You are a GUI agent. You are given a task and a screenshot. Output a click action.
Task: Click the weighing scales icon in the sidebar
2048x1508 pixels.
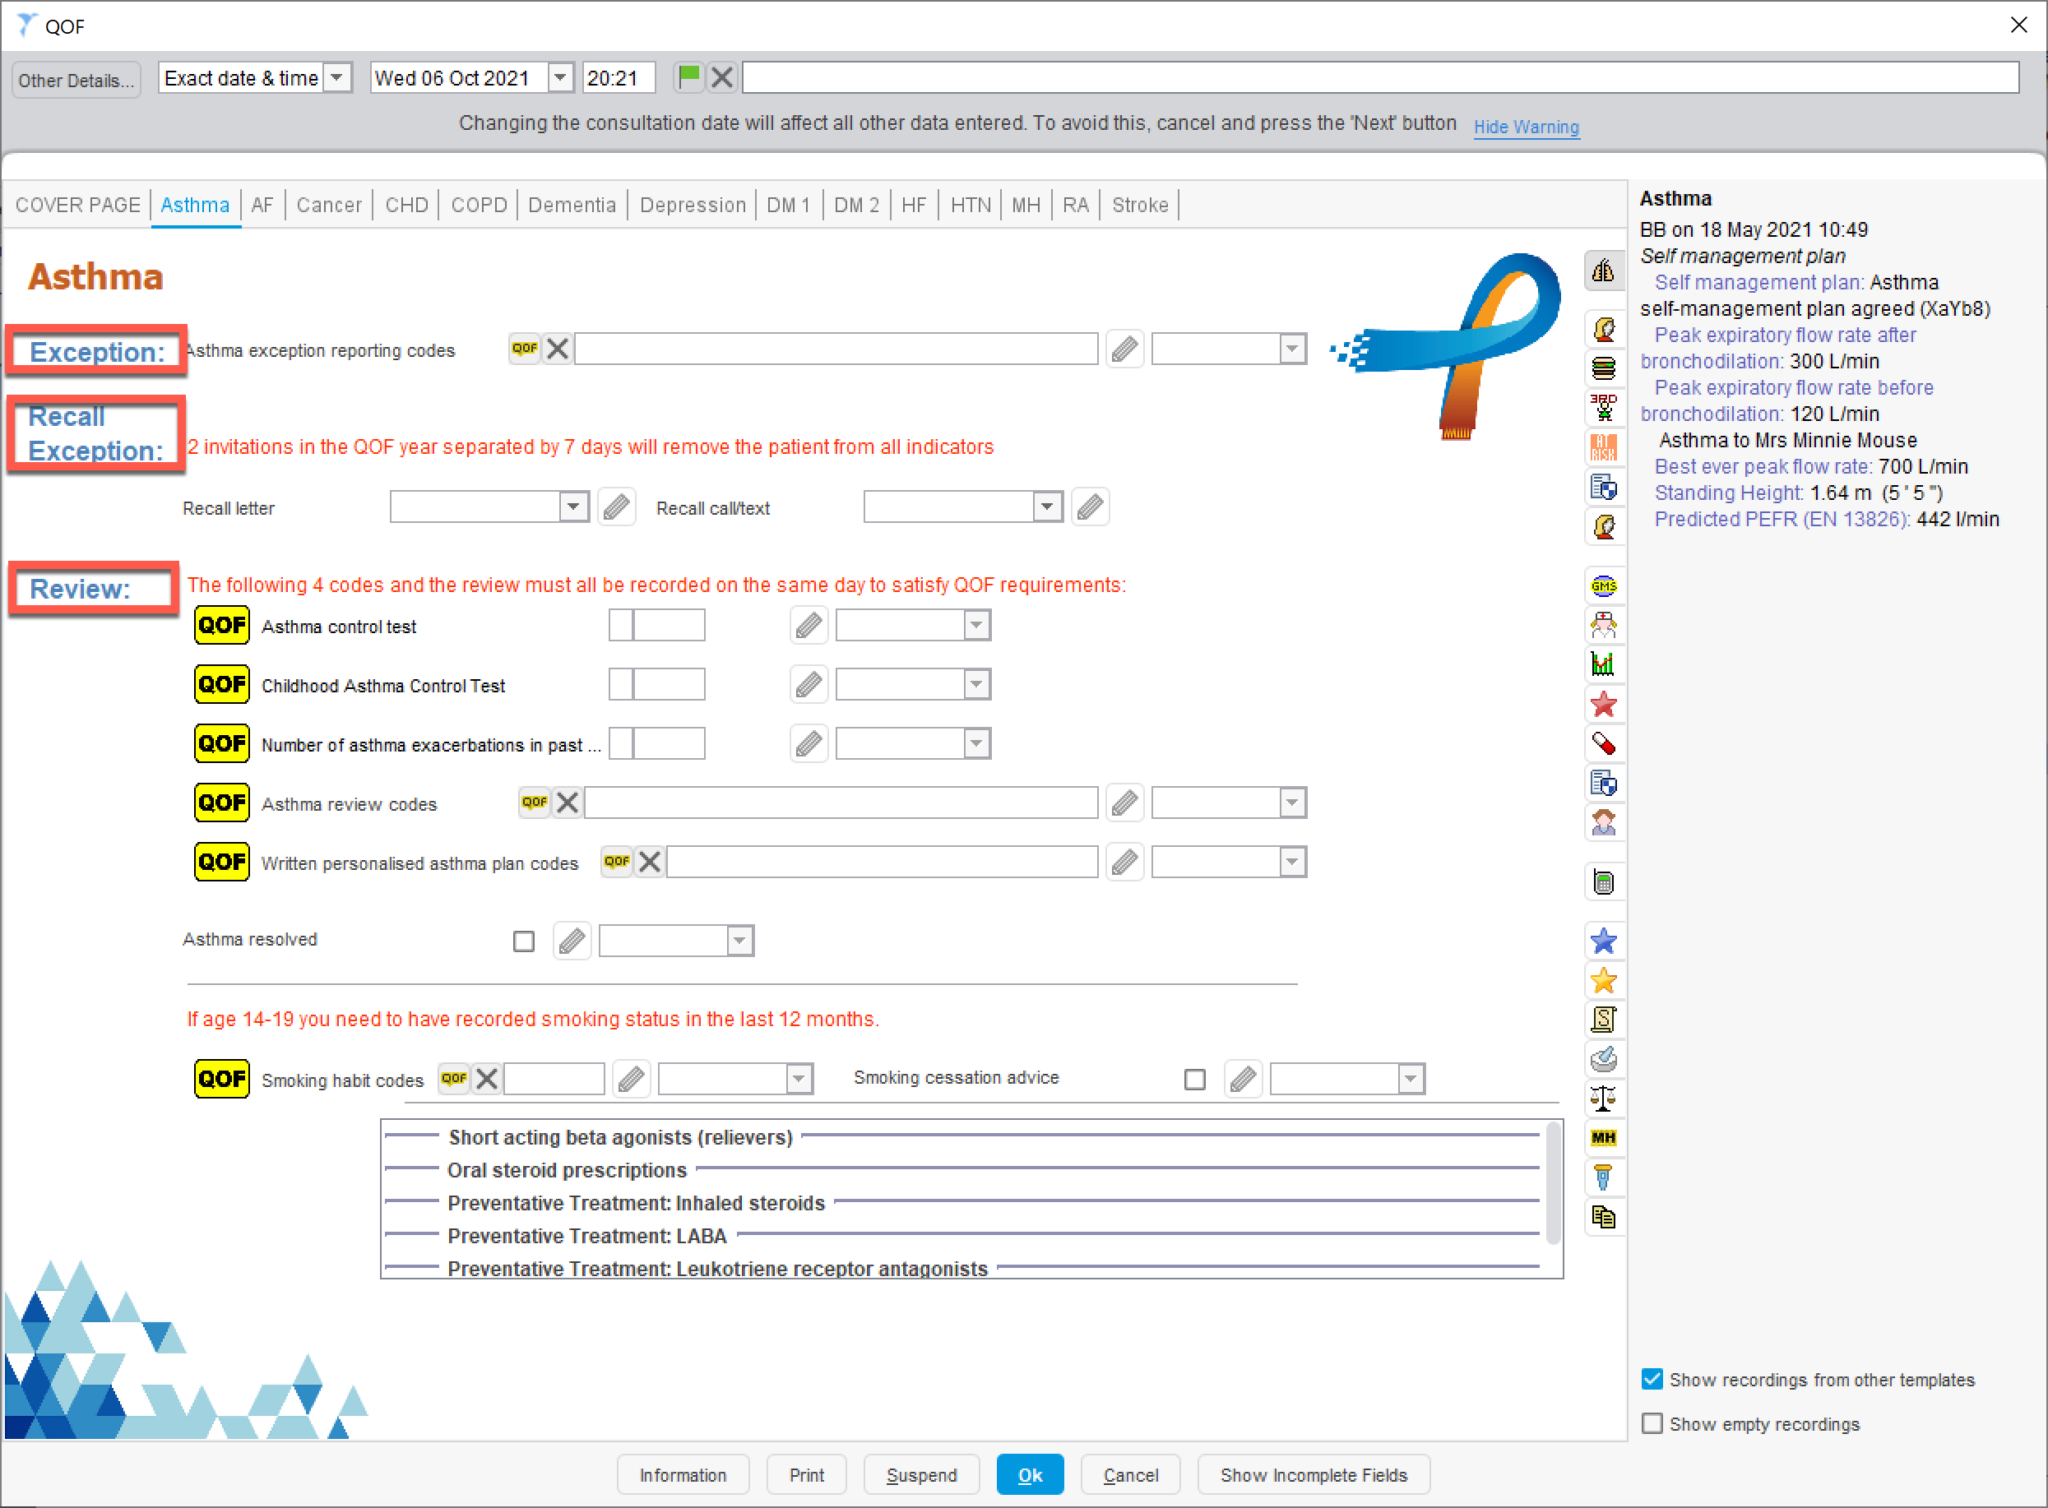(x=1605, y=1097)
